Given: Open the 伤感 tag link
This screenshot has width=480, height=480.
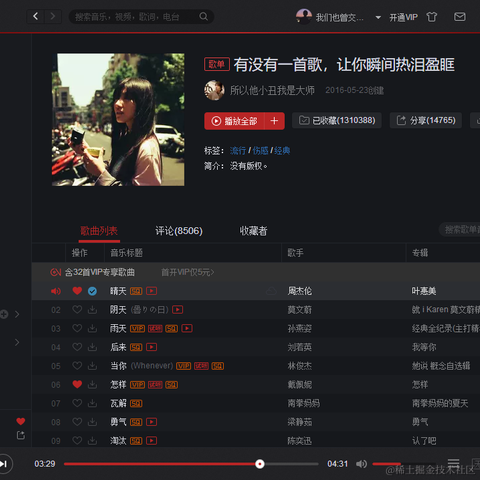Looking at the screenshot, I should (x=260, y=151).
